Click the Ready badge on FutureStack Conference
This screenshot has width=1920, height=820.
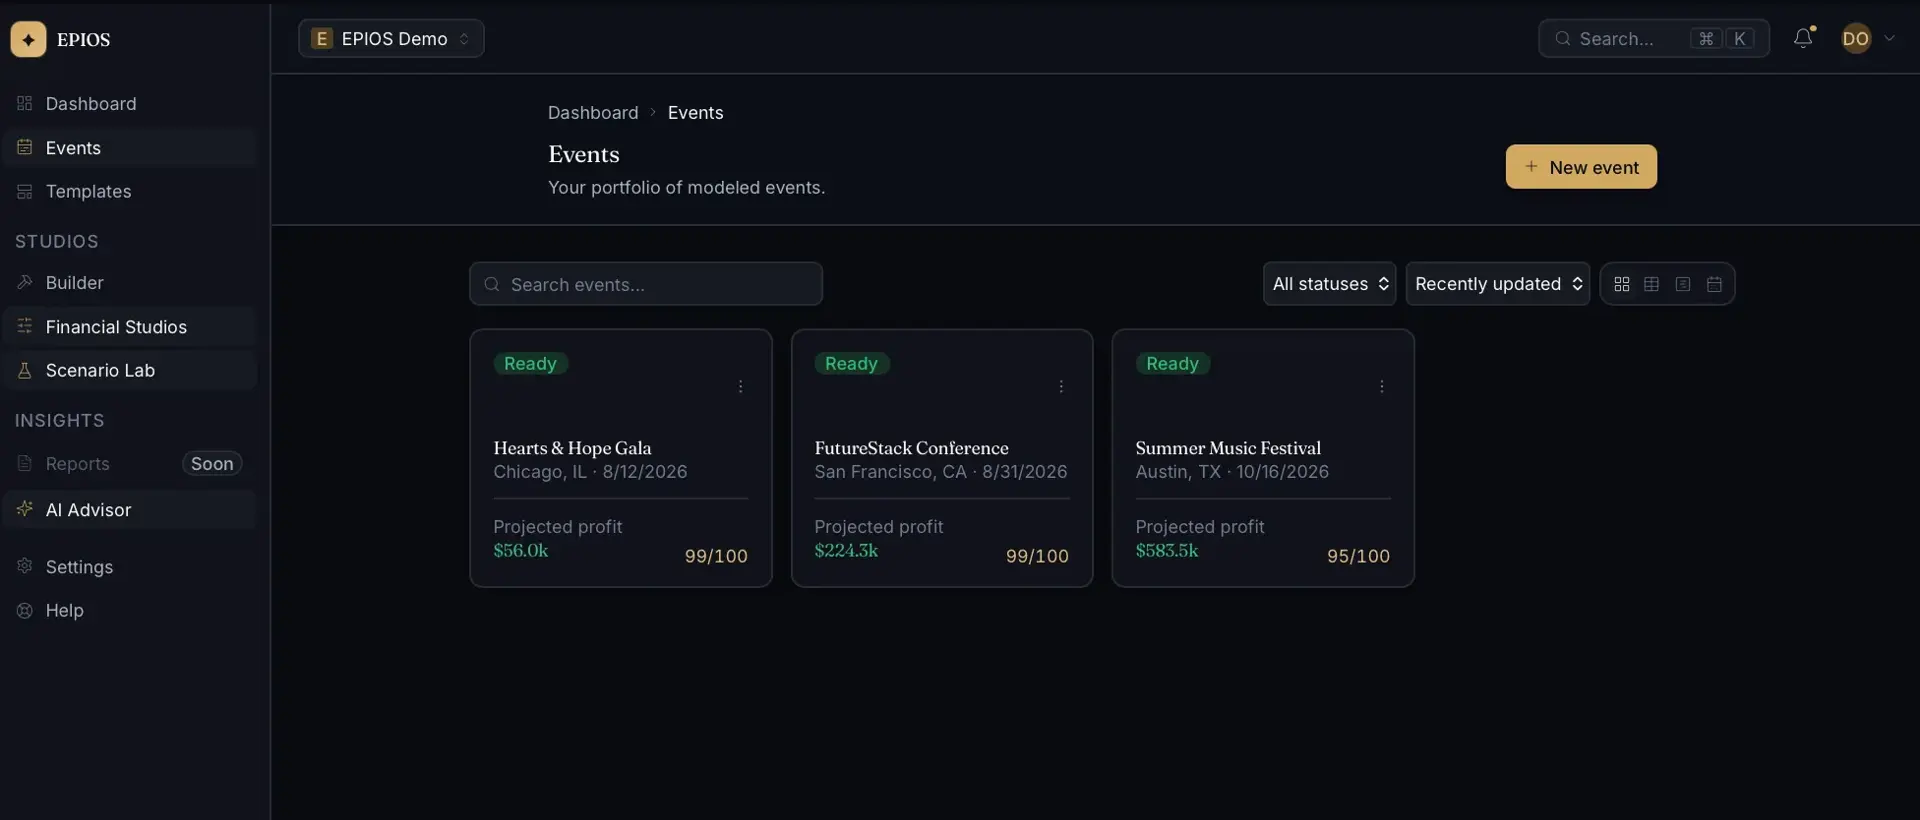851,363
